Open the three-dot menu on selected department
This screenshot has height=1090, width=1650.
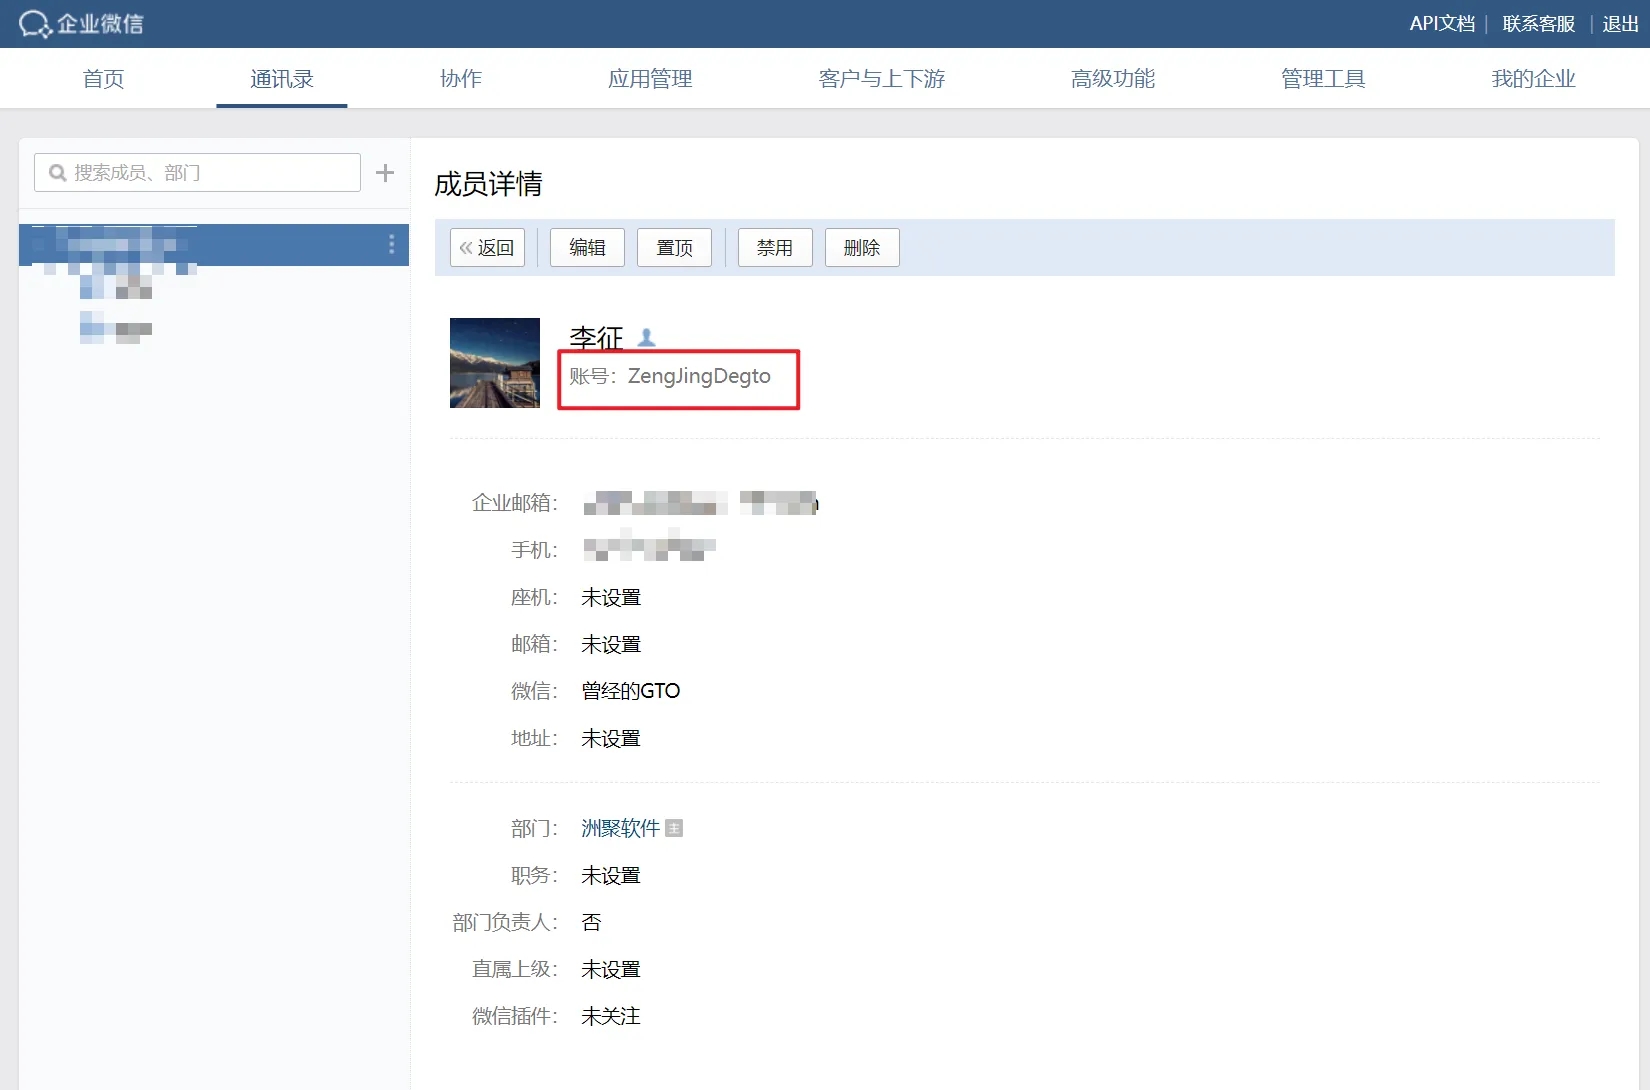[x=391, y=244]
